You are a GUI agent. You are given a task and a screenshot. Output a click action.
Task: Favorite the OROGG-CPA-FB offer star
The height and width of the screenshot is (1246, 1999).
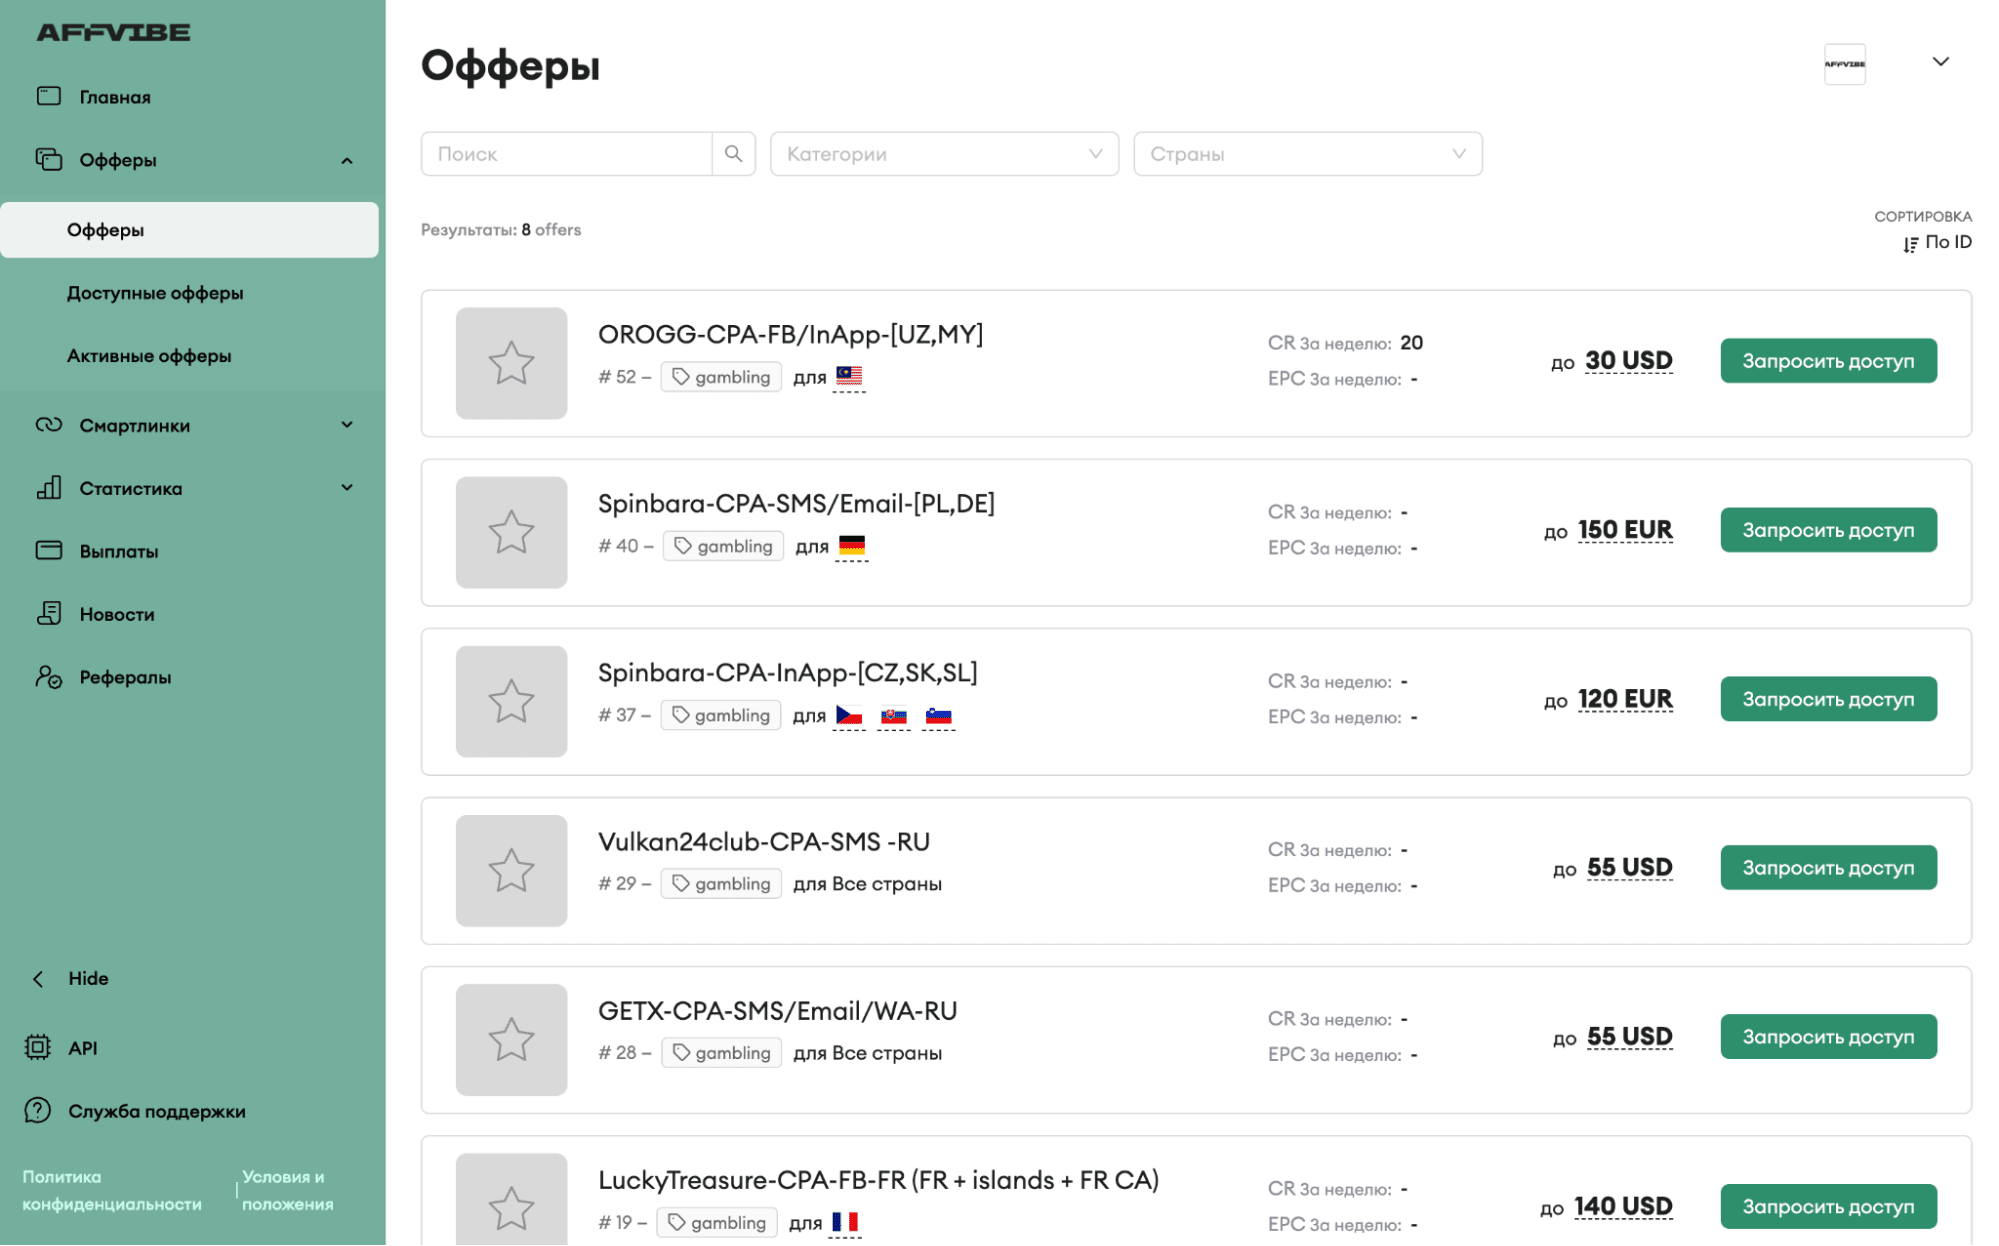pyautogui.click(x=511, y=363)
